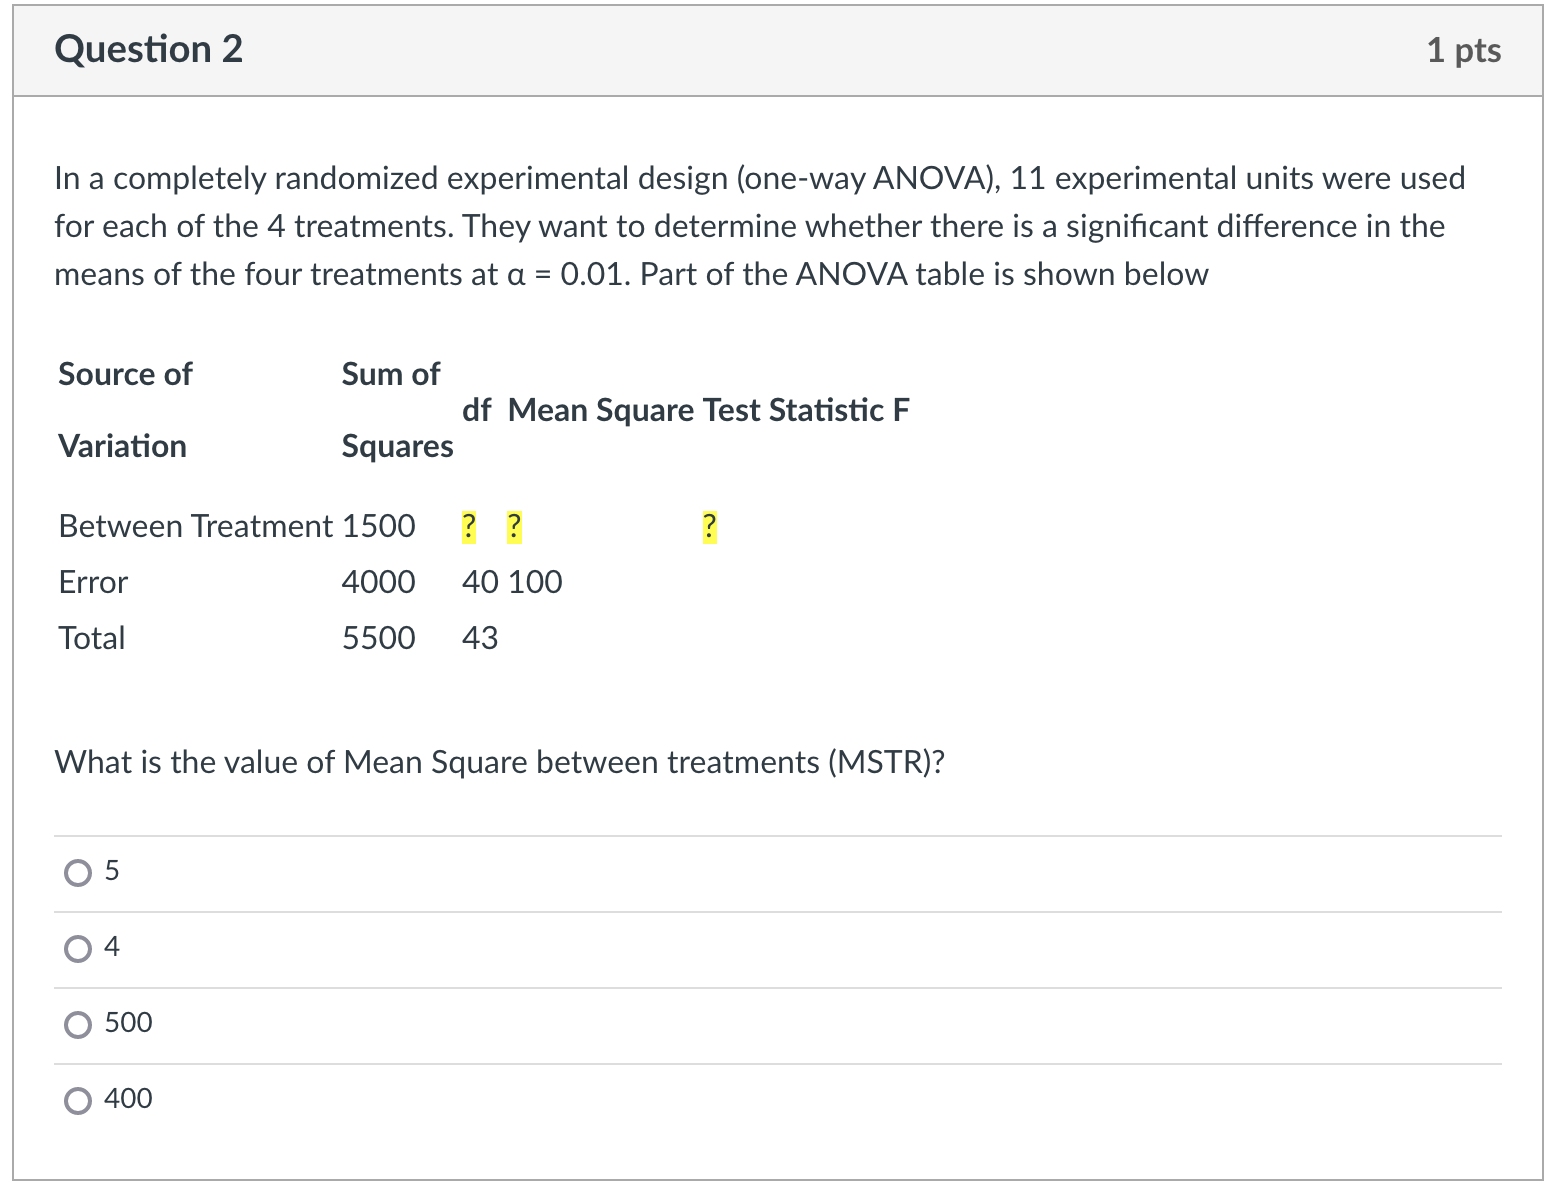Image resolution: width=1560 pixels, height=1198 pixels.
Task: Click the MSTR question text
Action: [x=500, y=762]
